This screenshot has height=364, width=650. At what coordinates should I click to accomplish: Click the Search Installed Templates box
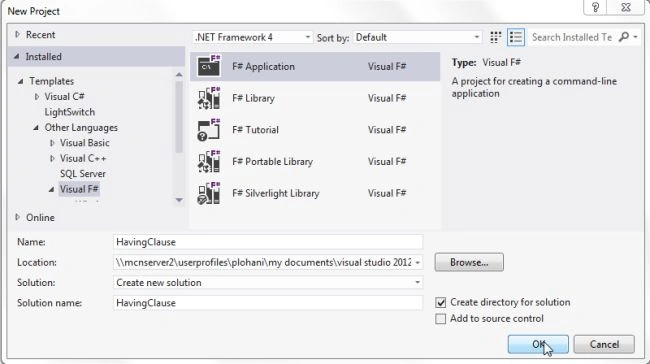coord(573,37)
